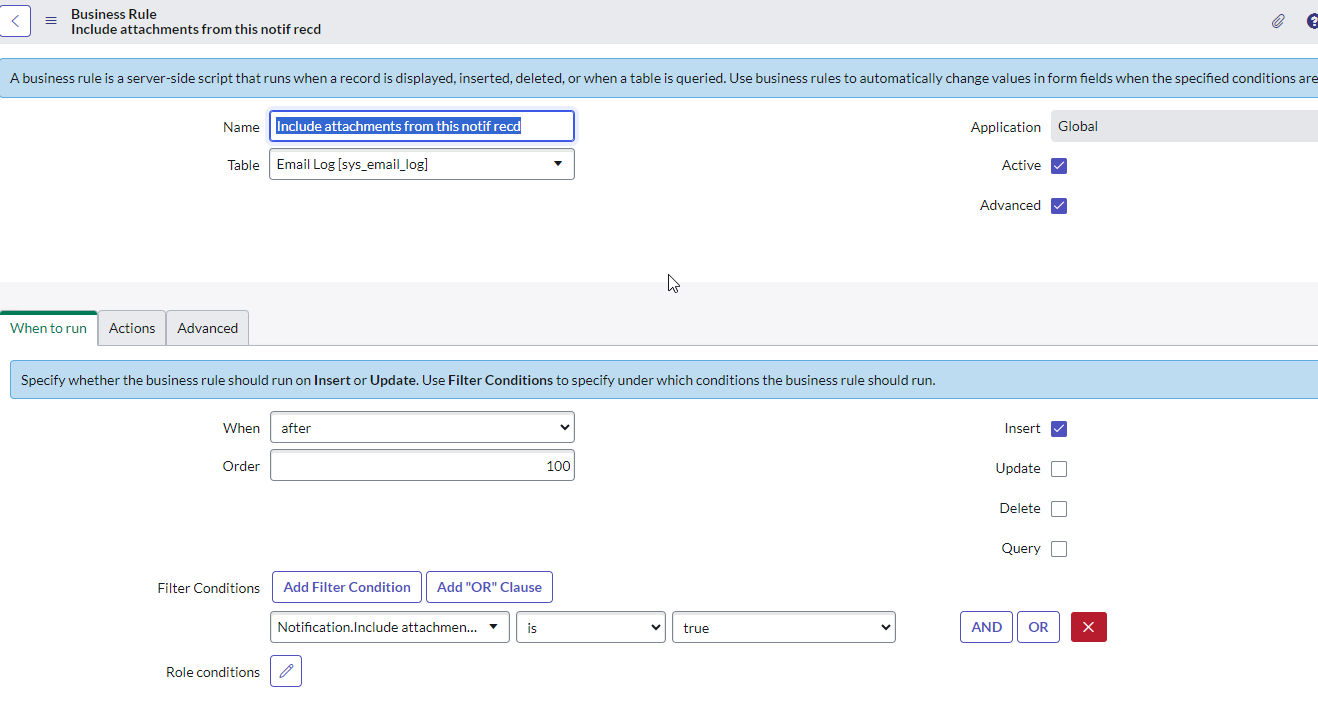1318x715 pixels.
Task: Open the filter operator 'is' dropdown
Action: point(590,628)
